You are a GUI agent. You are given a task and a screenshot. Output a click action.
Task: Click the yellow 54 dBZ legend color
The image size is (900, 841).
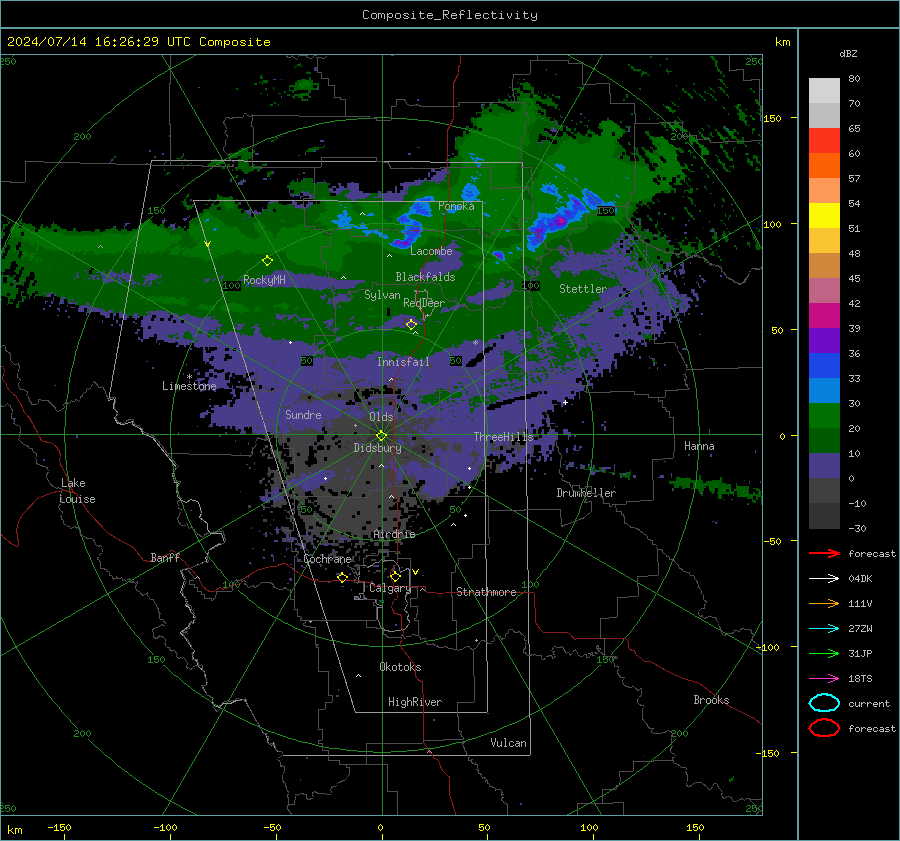tap(824, 215)
